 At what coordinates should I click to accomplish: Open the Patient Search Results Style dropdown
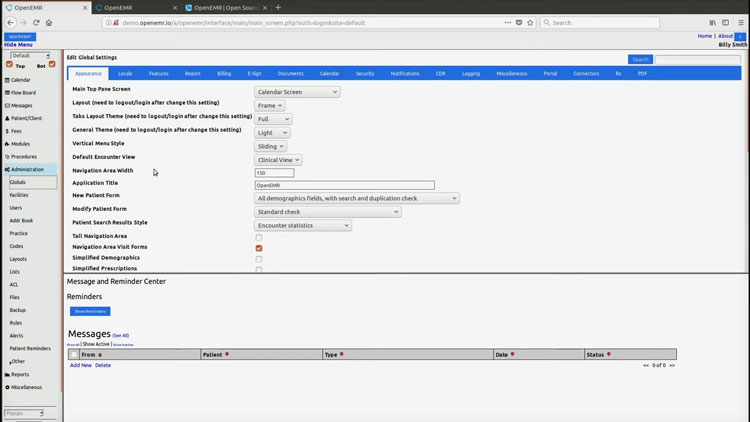coord(303,225)
